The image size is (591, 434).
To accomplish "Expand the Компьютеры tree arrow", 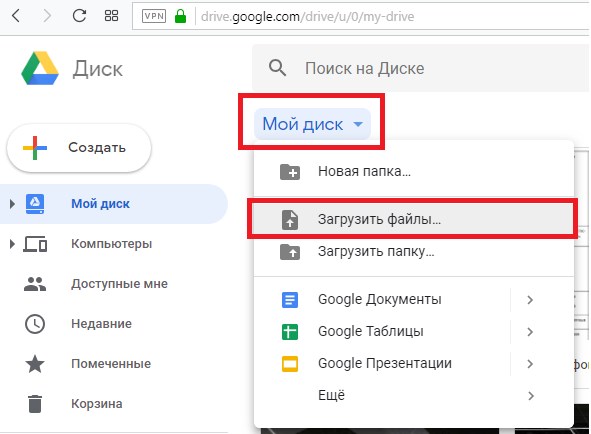I will pos(12,244).
